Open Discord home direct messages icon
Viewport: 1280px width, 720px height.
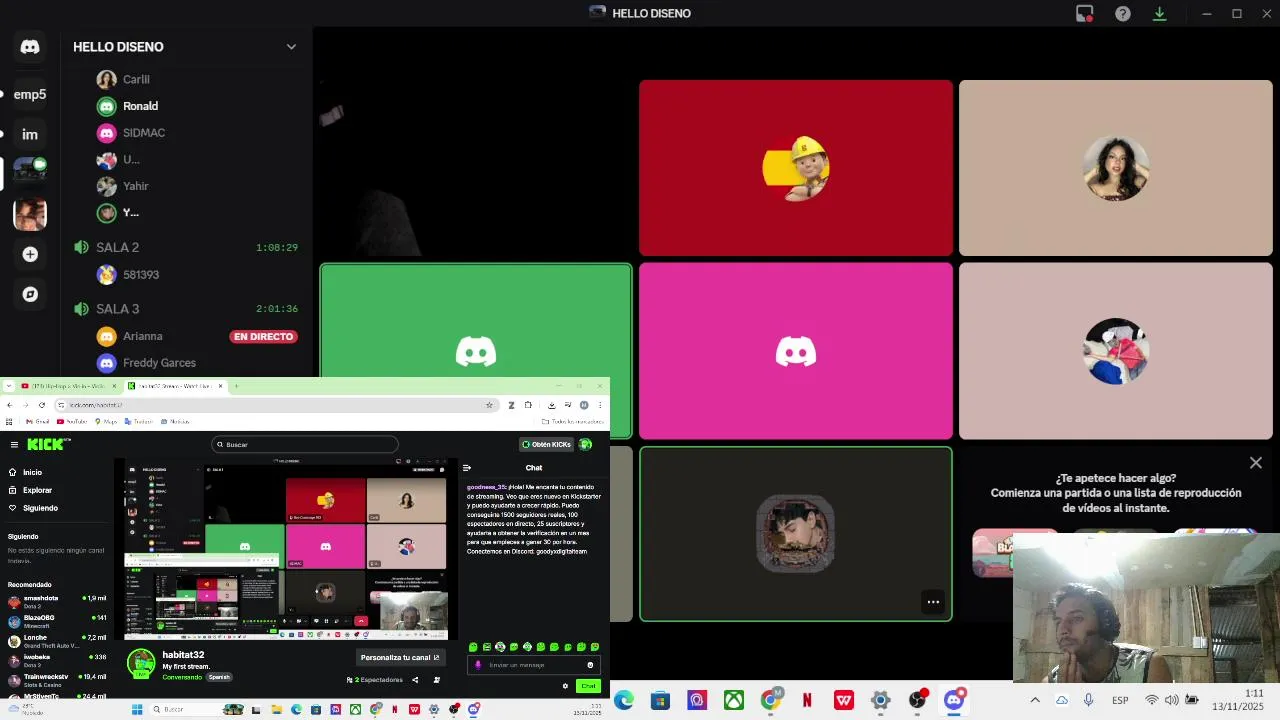coord(30,47)
